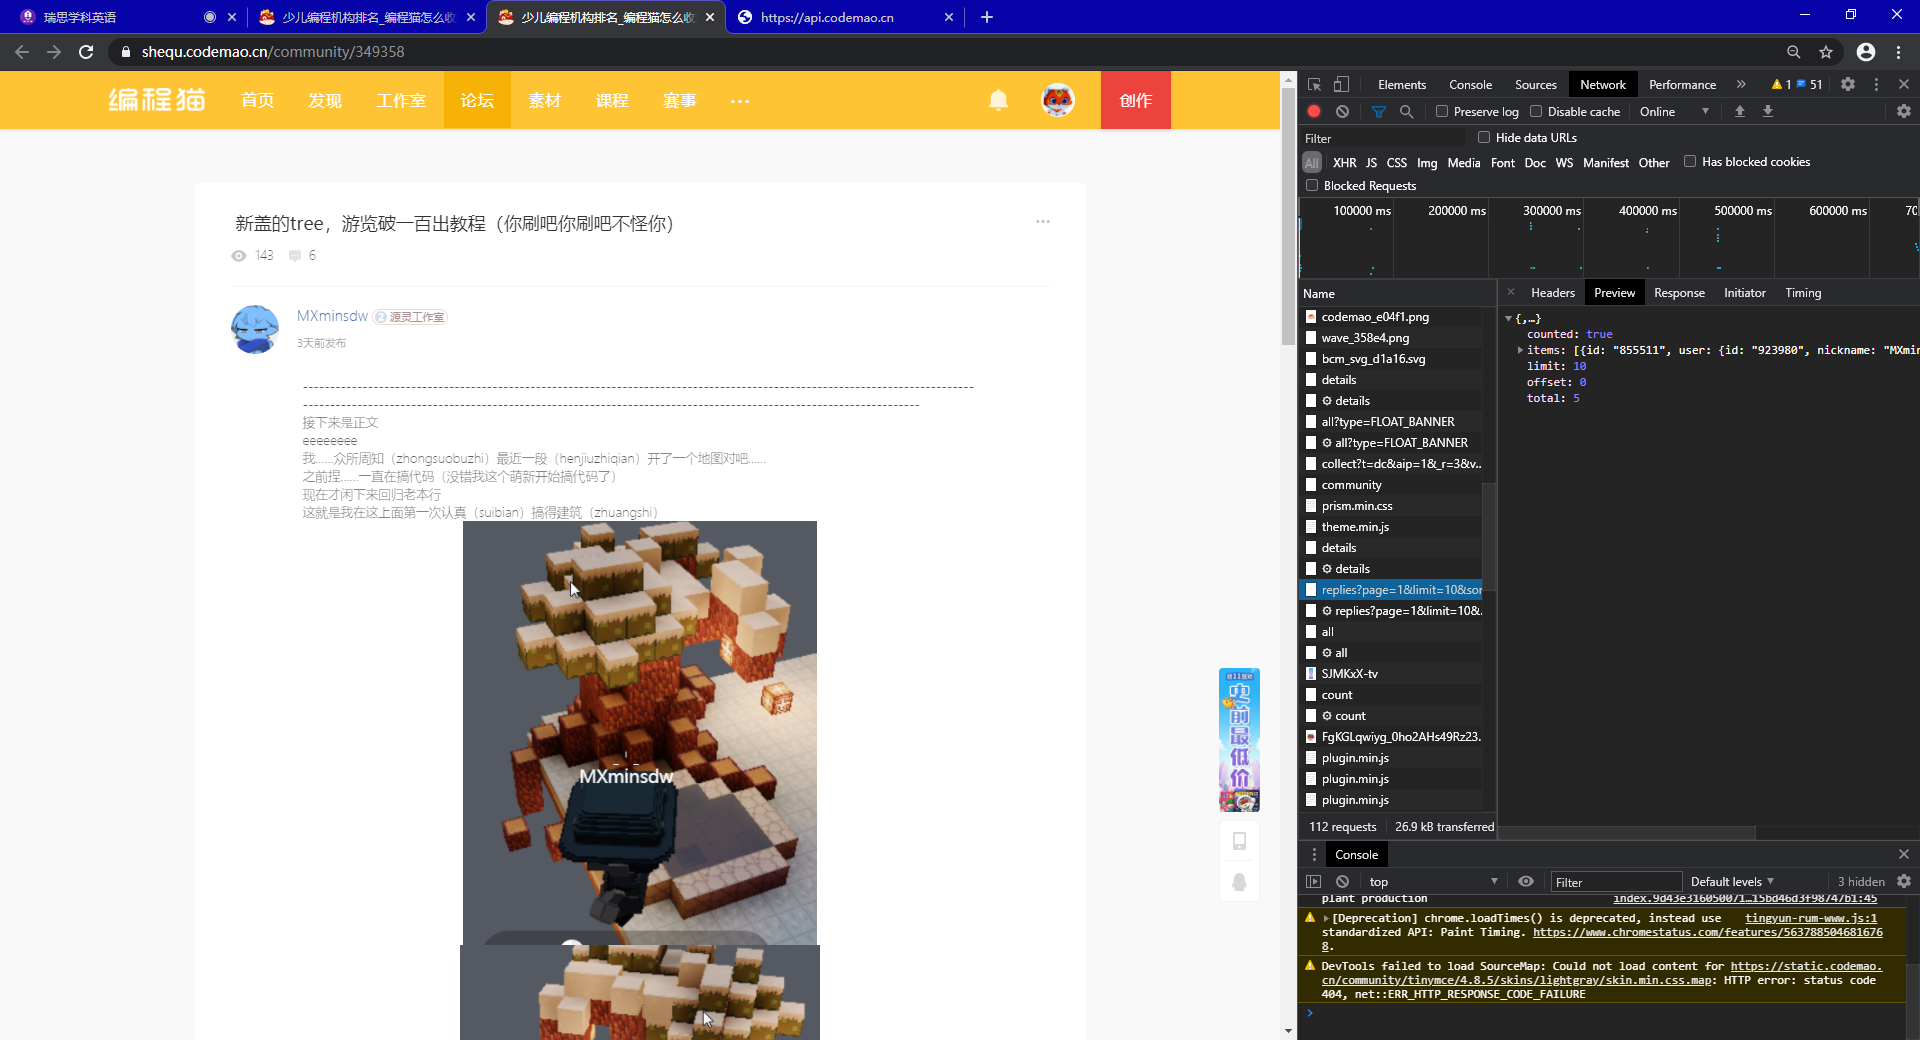Filter requests by XHR type
This screenshot has width=1920, height=1040.
(x=1344, y=162)
